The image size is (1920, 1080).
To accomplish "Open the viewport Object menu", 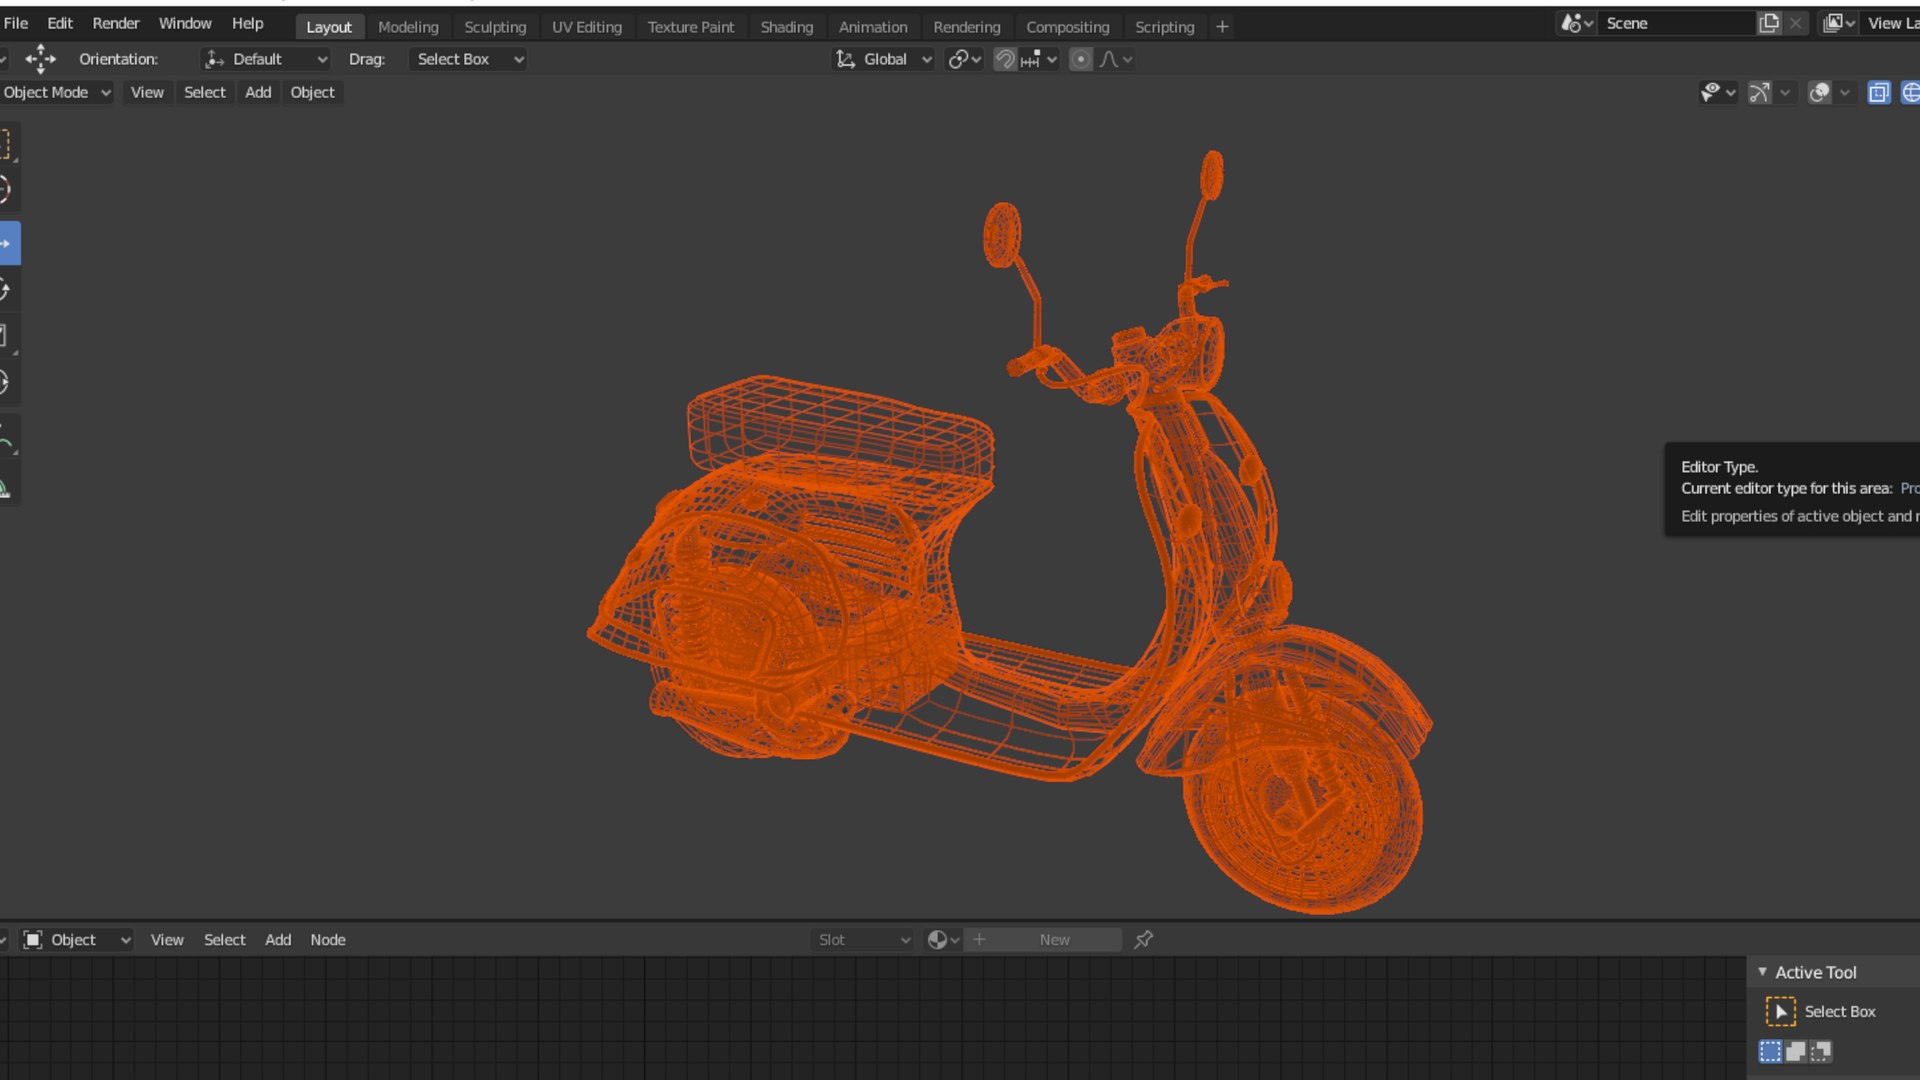I will click(x=312, y=93).
